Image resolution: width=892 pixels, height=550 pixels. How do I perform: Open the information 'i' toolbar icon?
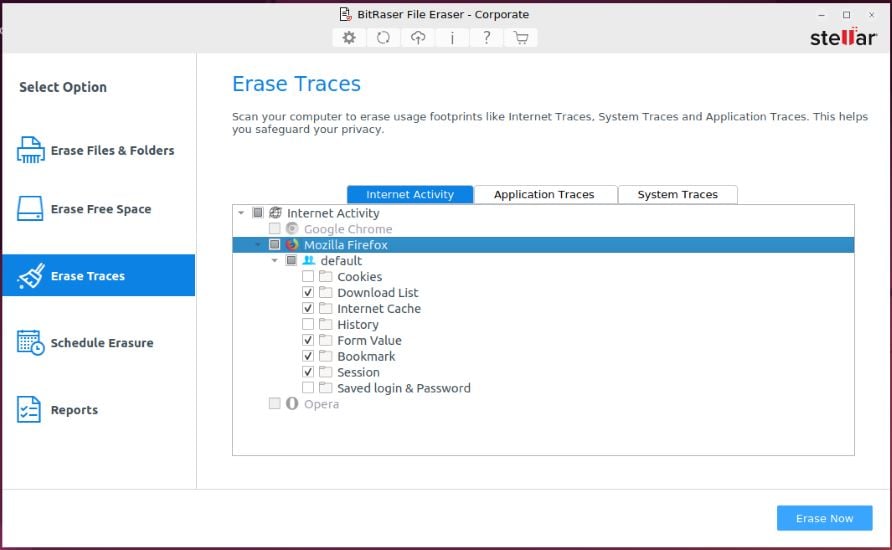[x=452, y=38]
